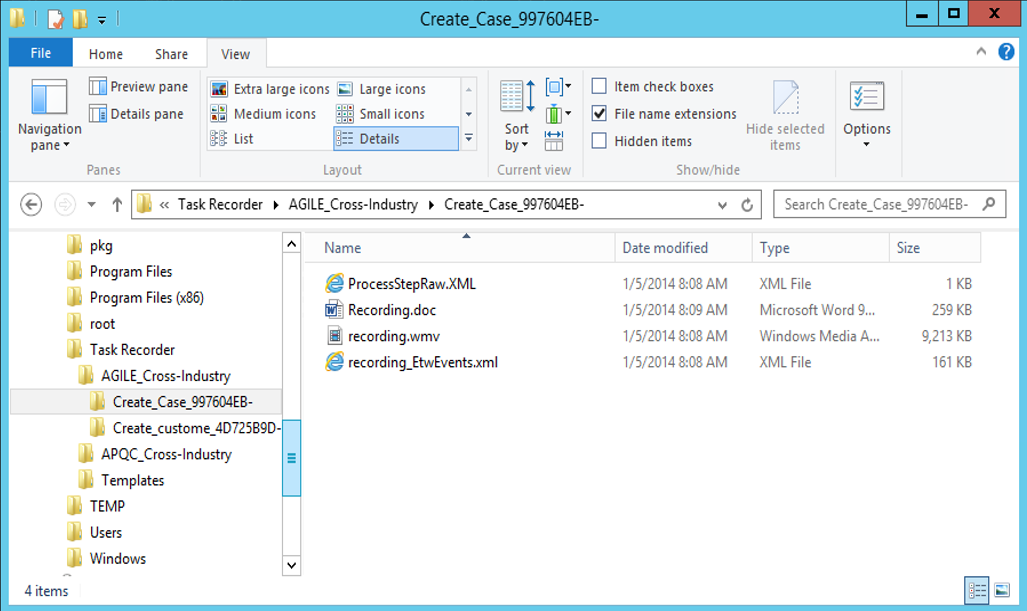This screenshot has height=611, width=1027.
Task: Collapse the ribbon with the chevron
Action: click(983, 53)
